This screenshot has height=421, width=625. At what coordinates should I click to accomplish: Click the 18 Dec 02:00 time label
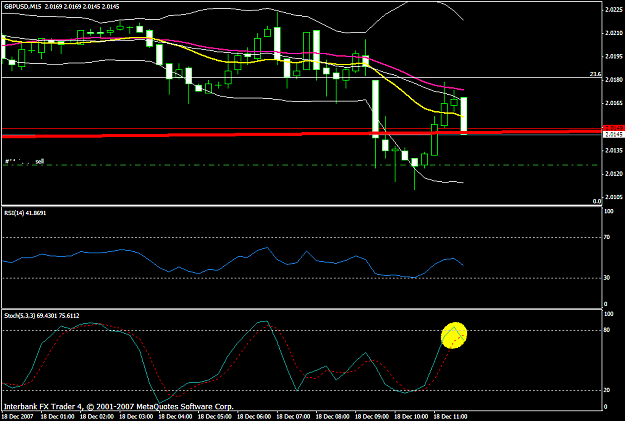[x=96, y=417]
